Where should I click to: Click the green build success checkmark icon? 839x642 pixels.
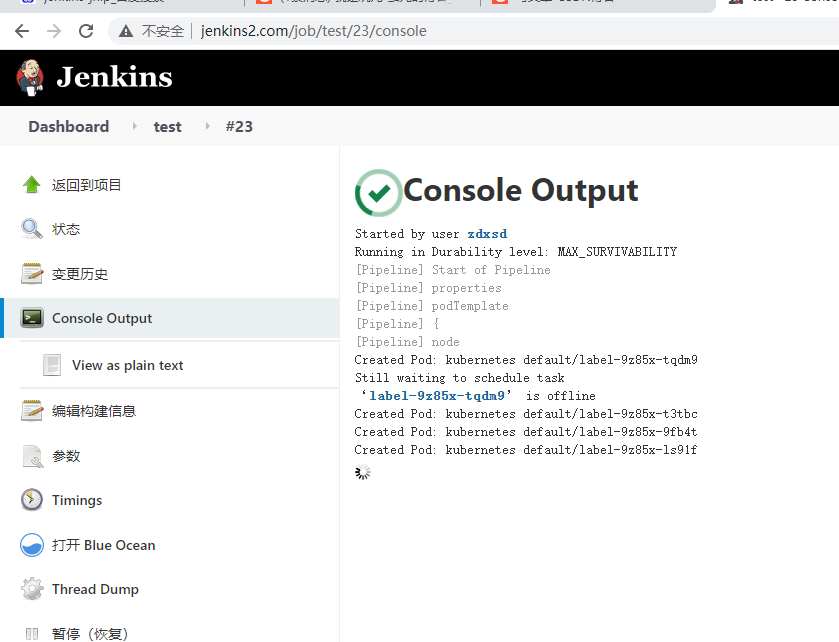tap(378, 193)
